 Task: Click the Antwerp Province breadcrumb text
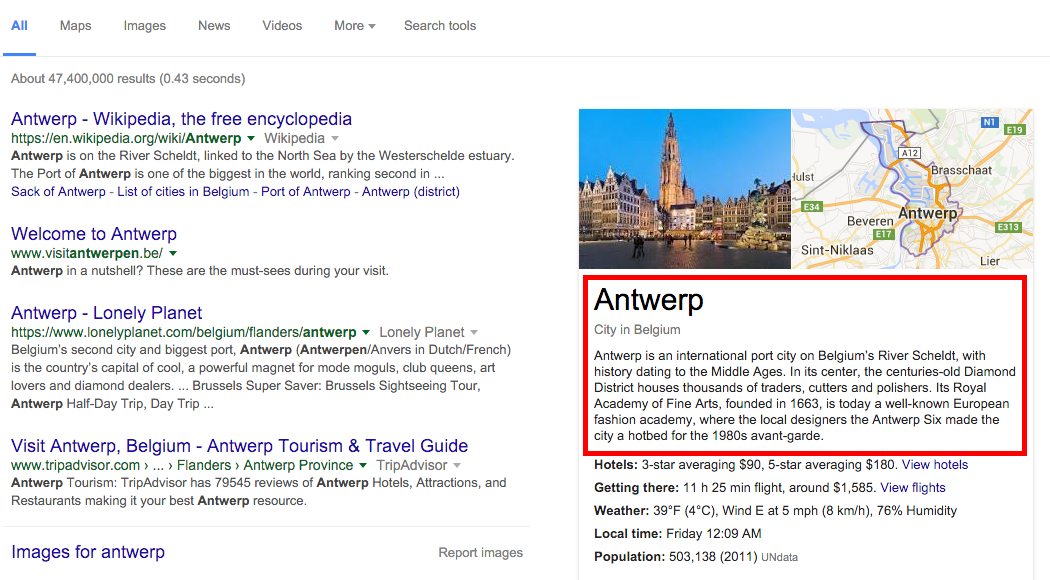[298, 465]
